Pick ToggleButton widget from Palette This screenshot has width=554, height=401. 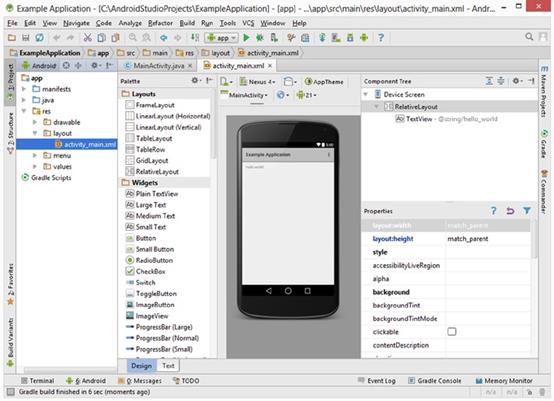point(151,294)
